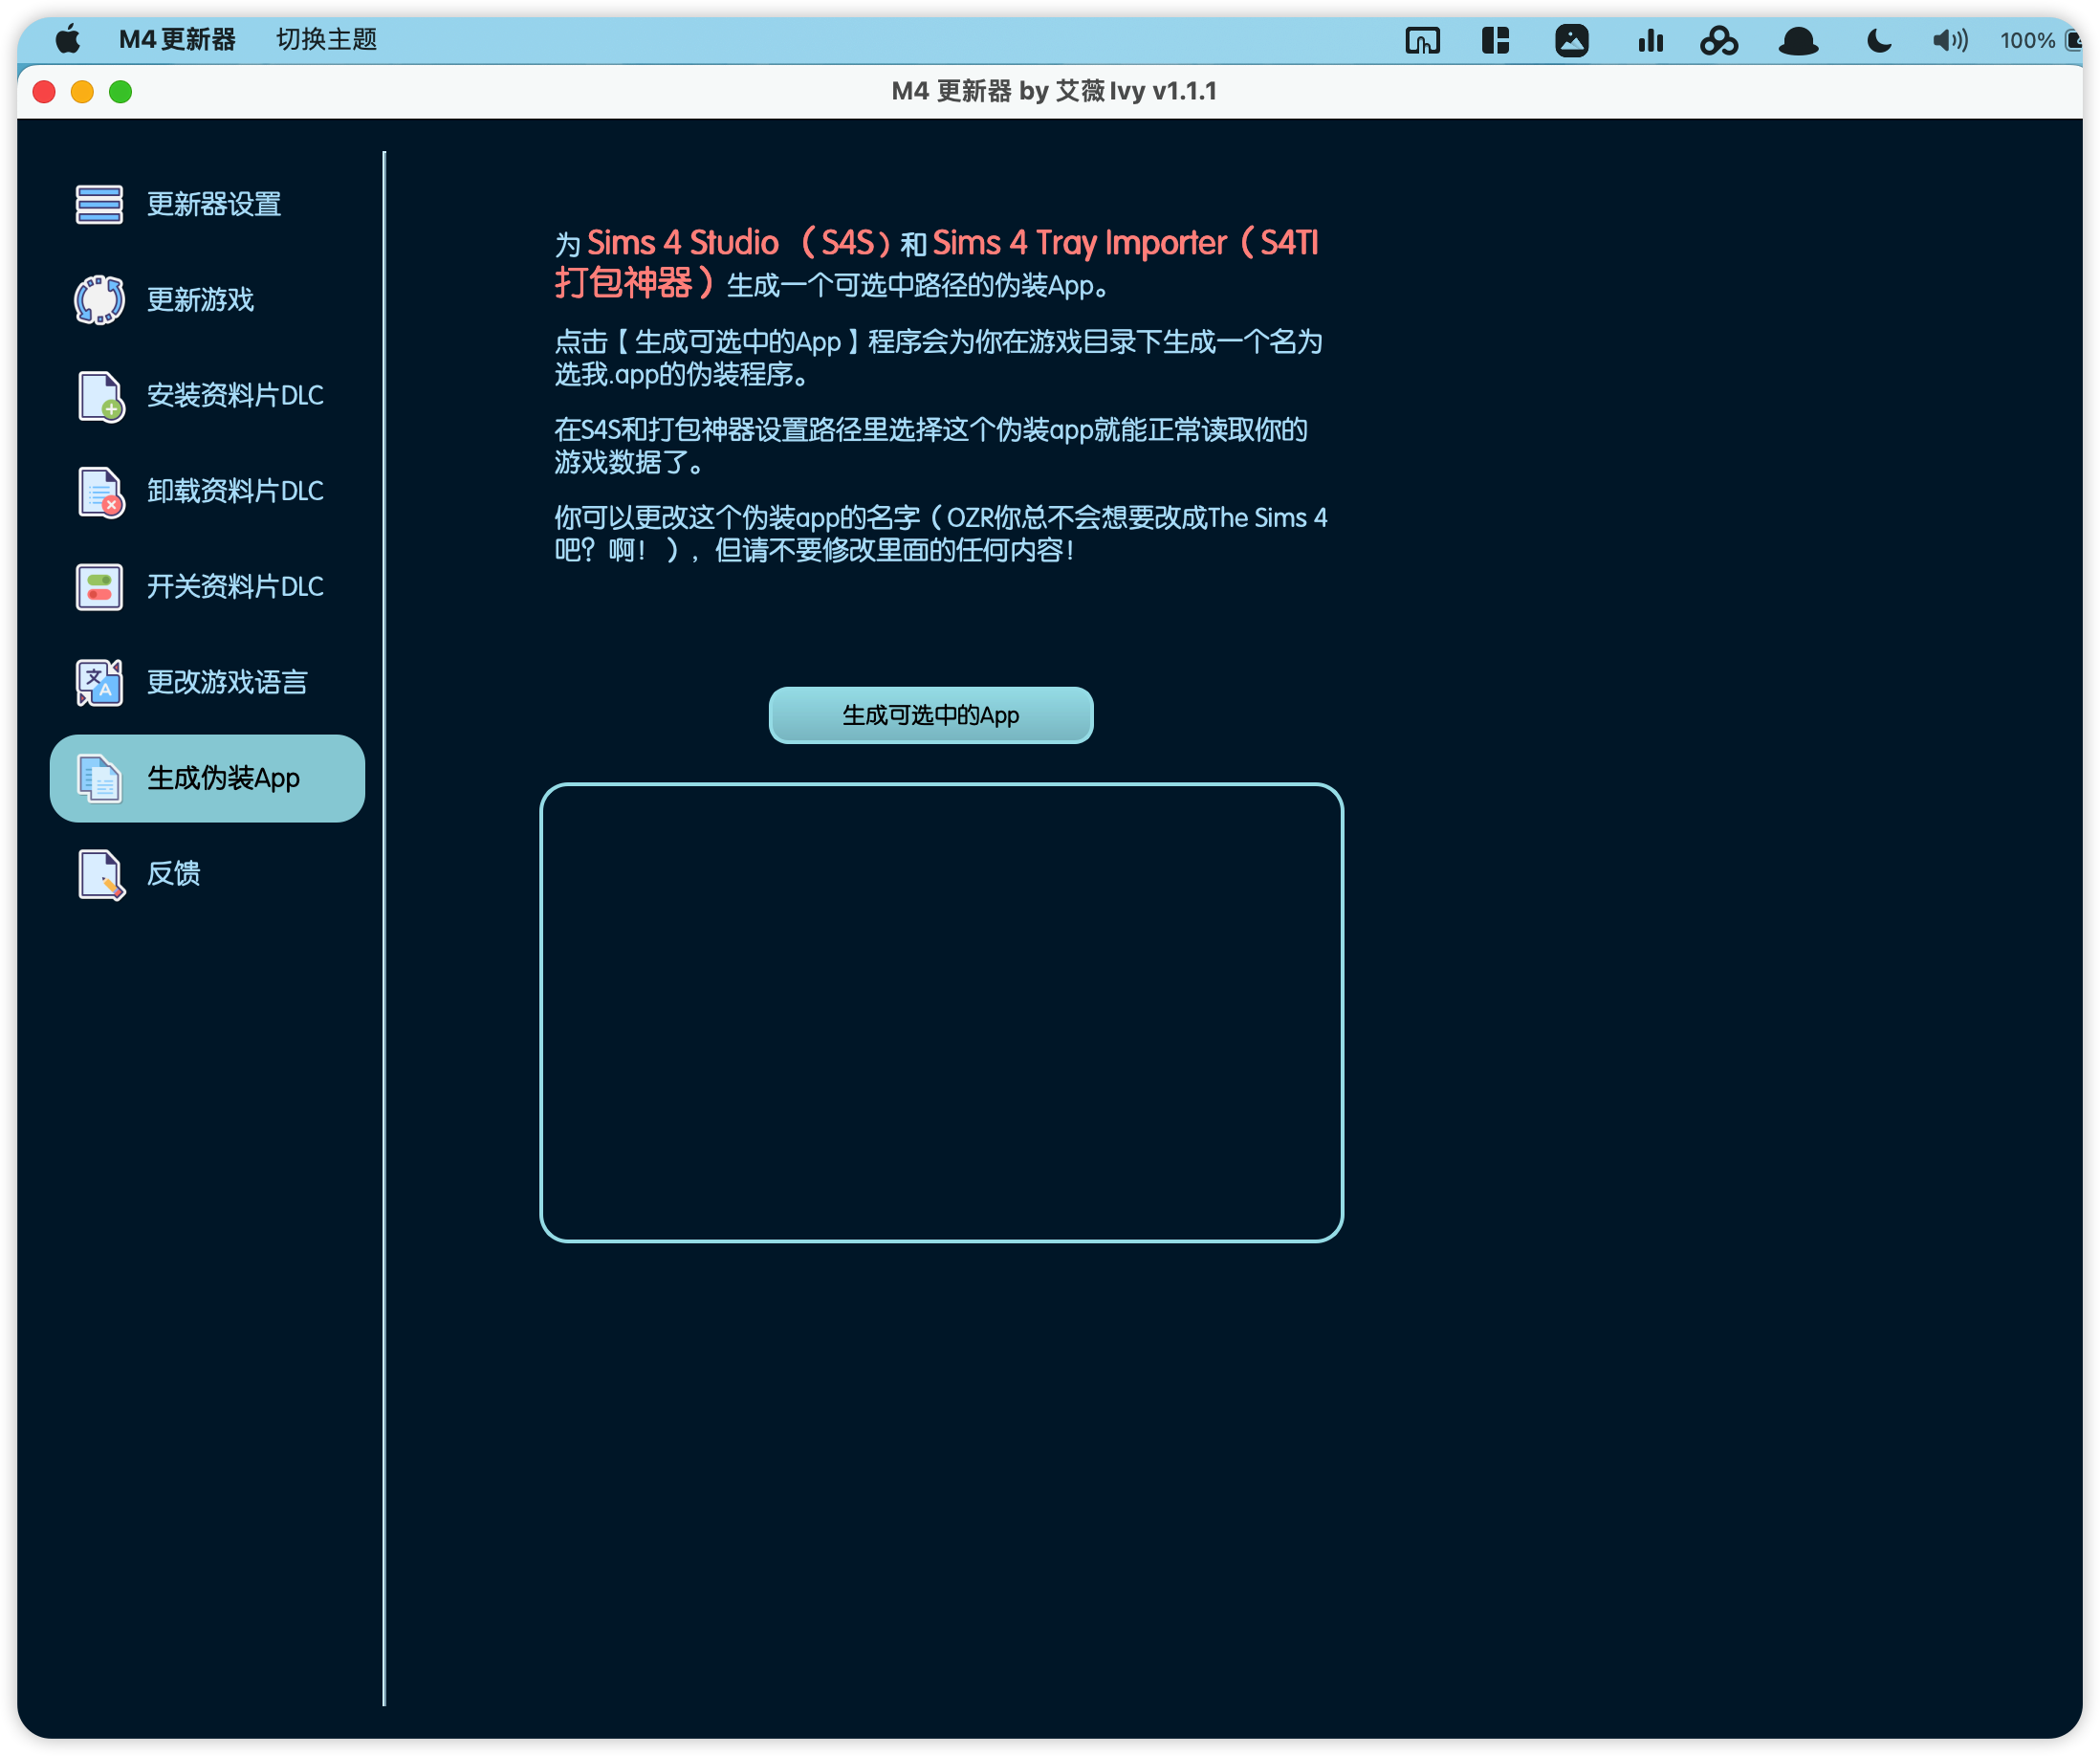The height and width of the screenshot is (1756, 2100).
Task: Close the M4 更新器 window
Action: click(44, 92)
